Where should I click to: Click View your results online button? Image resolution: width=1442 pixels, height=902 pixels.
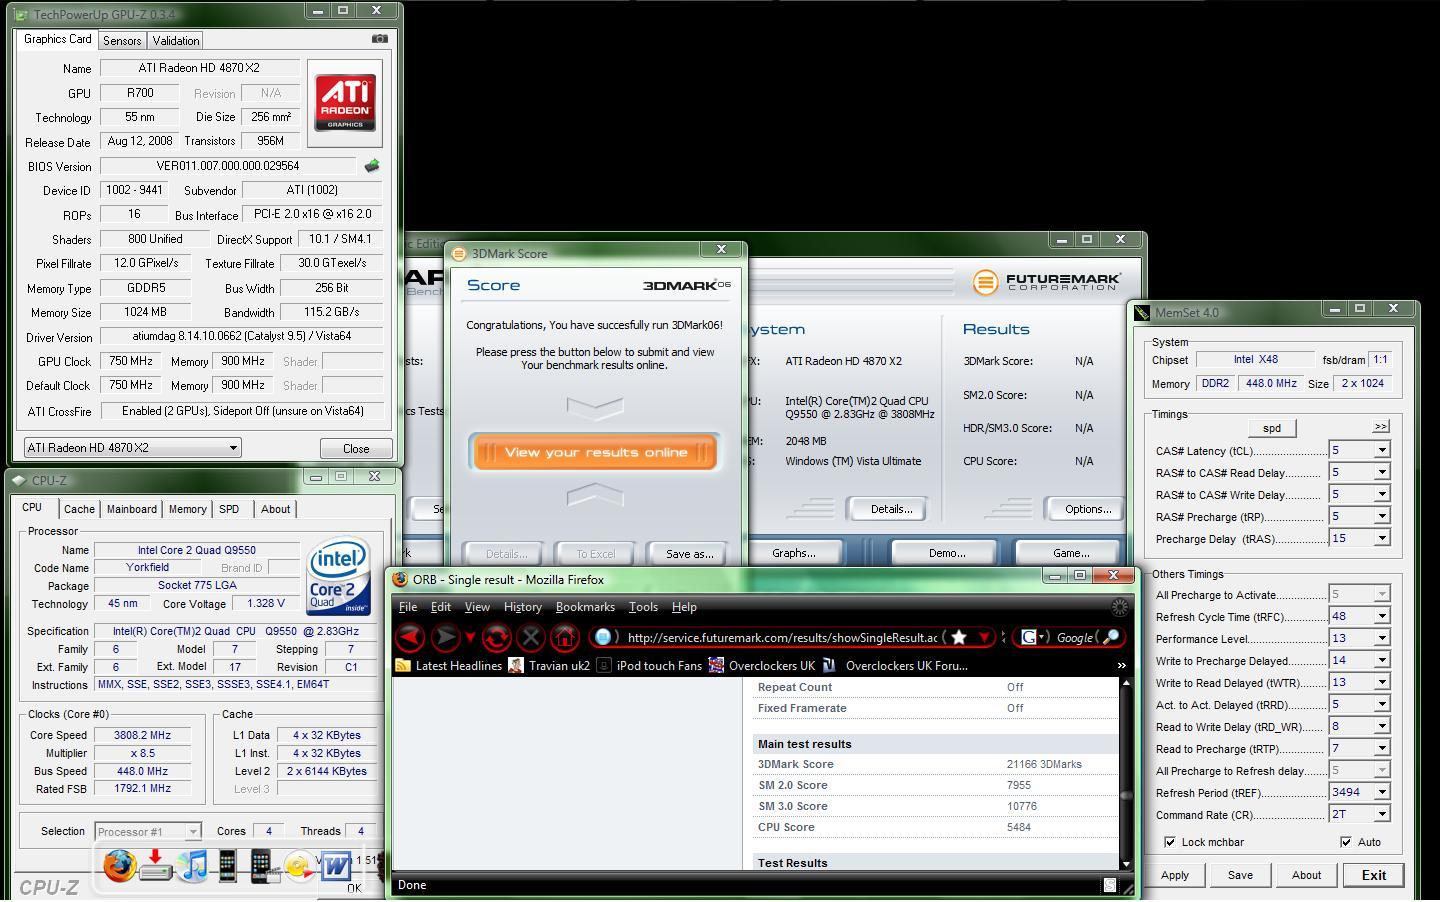click(595, 452)
